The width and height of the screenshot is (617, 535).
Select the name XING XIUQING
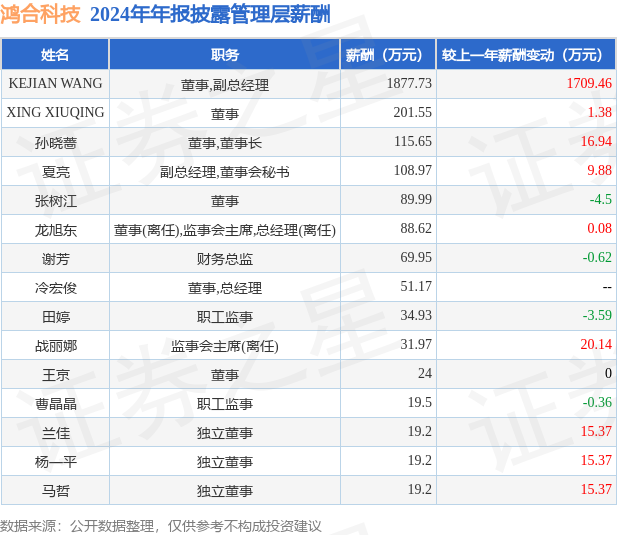click(x=55, y=113)
